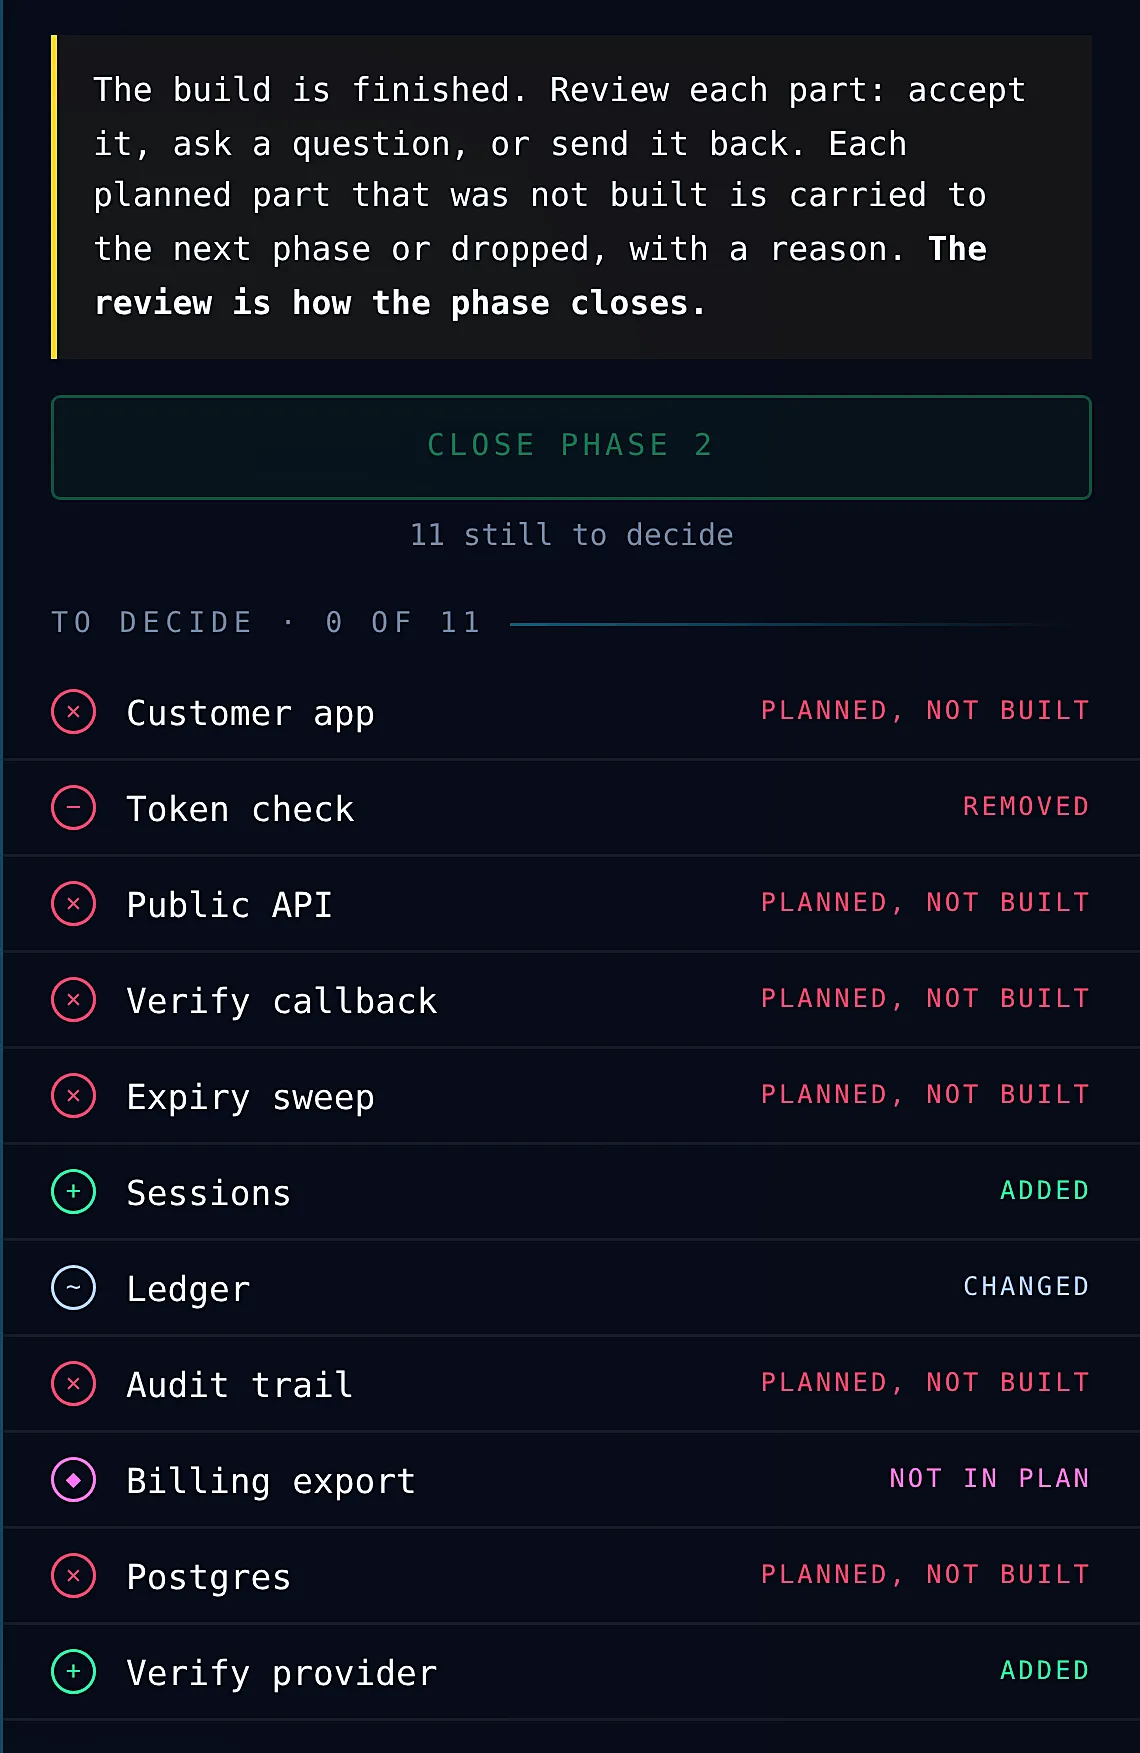Open the Expiry sweep row
Image resolution: width=1140 pixels, height=1753 pixels.
tap(571, 1096)
